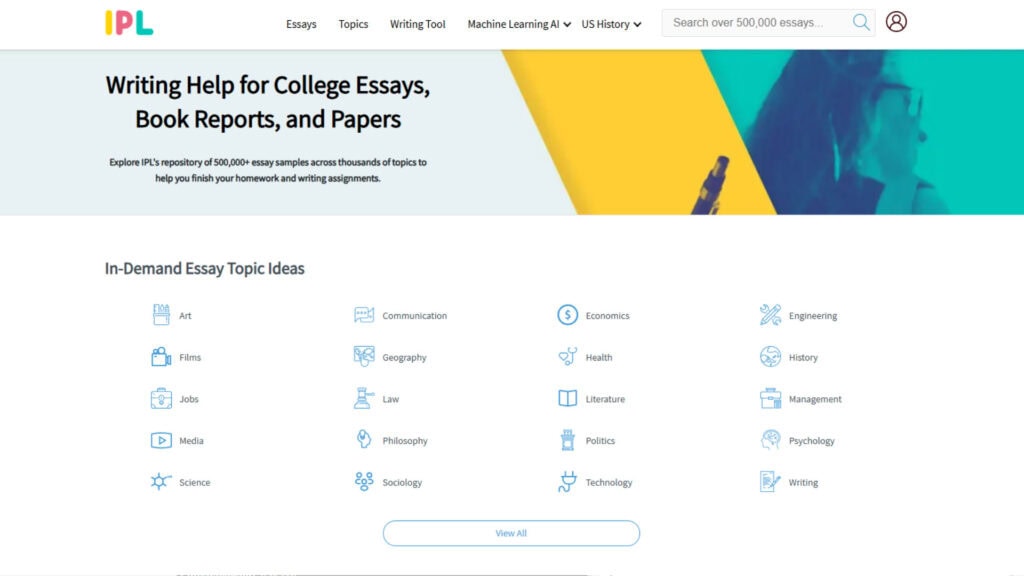Open the Health topic link

pos(599,357)
